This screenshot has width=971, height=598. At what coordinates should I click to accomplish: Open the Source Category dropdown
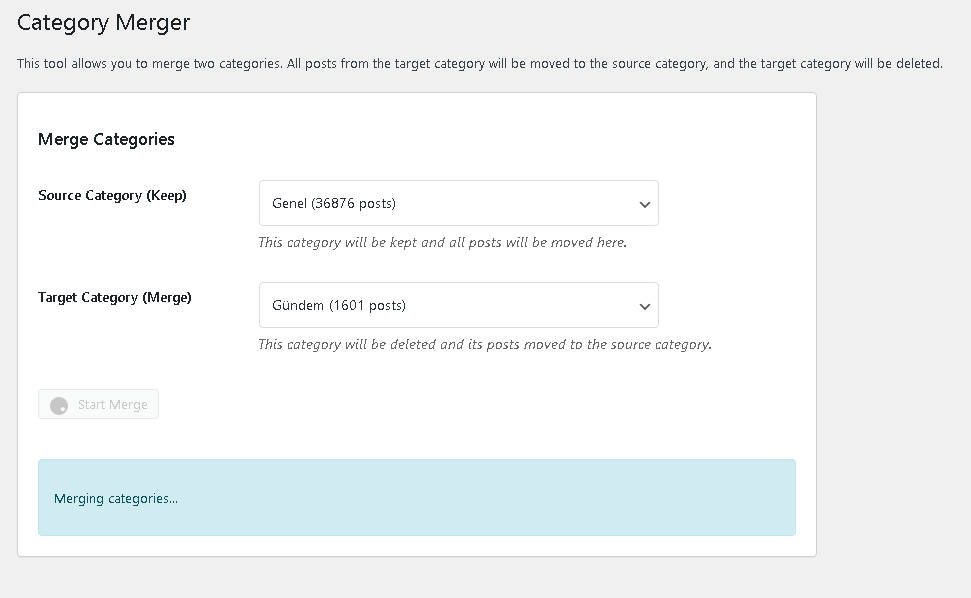point(458,203)
